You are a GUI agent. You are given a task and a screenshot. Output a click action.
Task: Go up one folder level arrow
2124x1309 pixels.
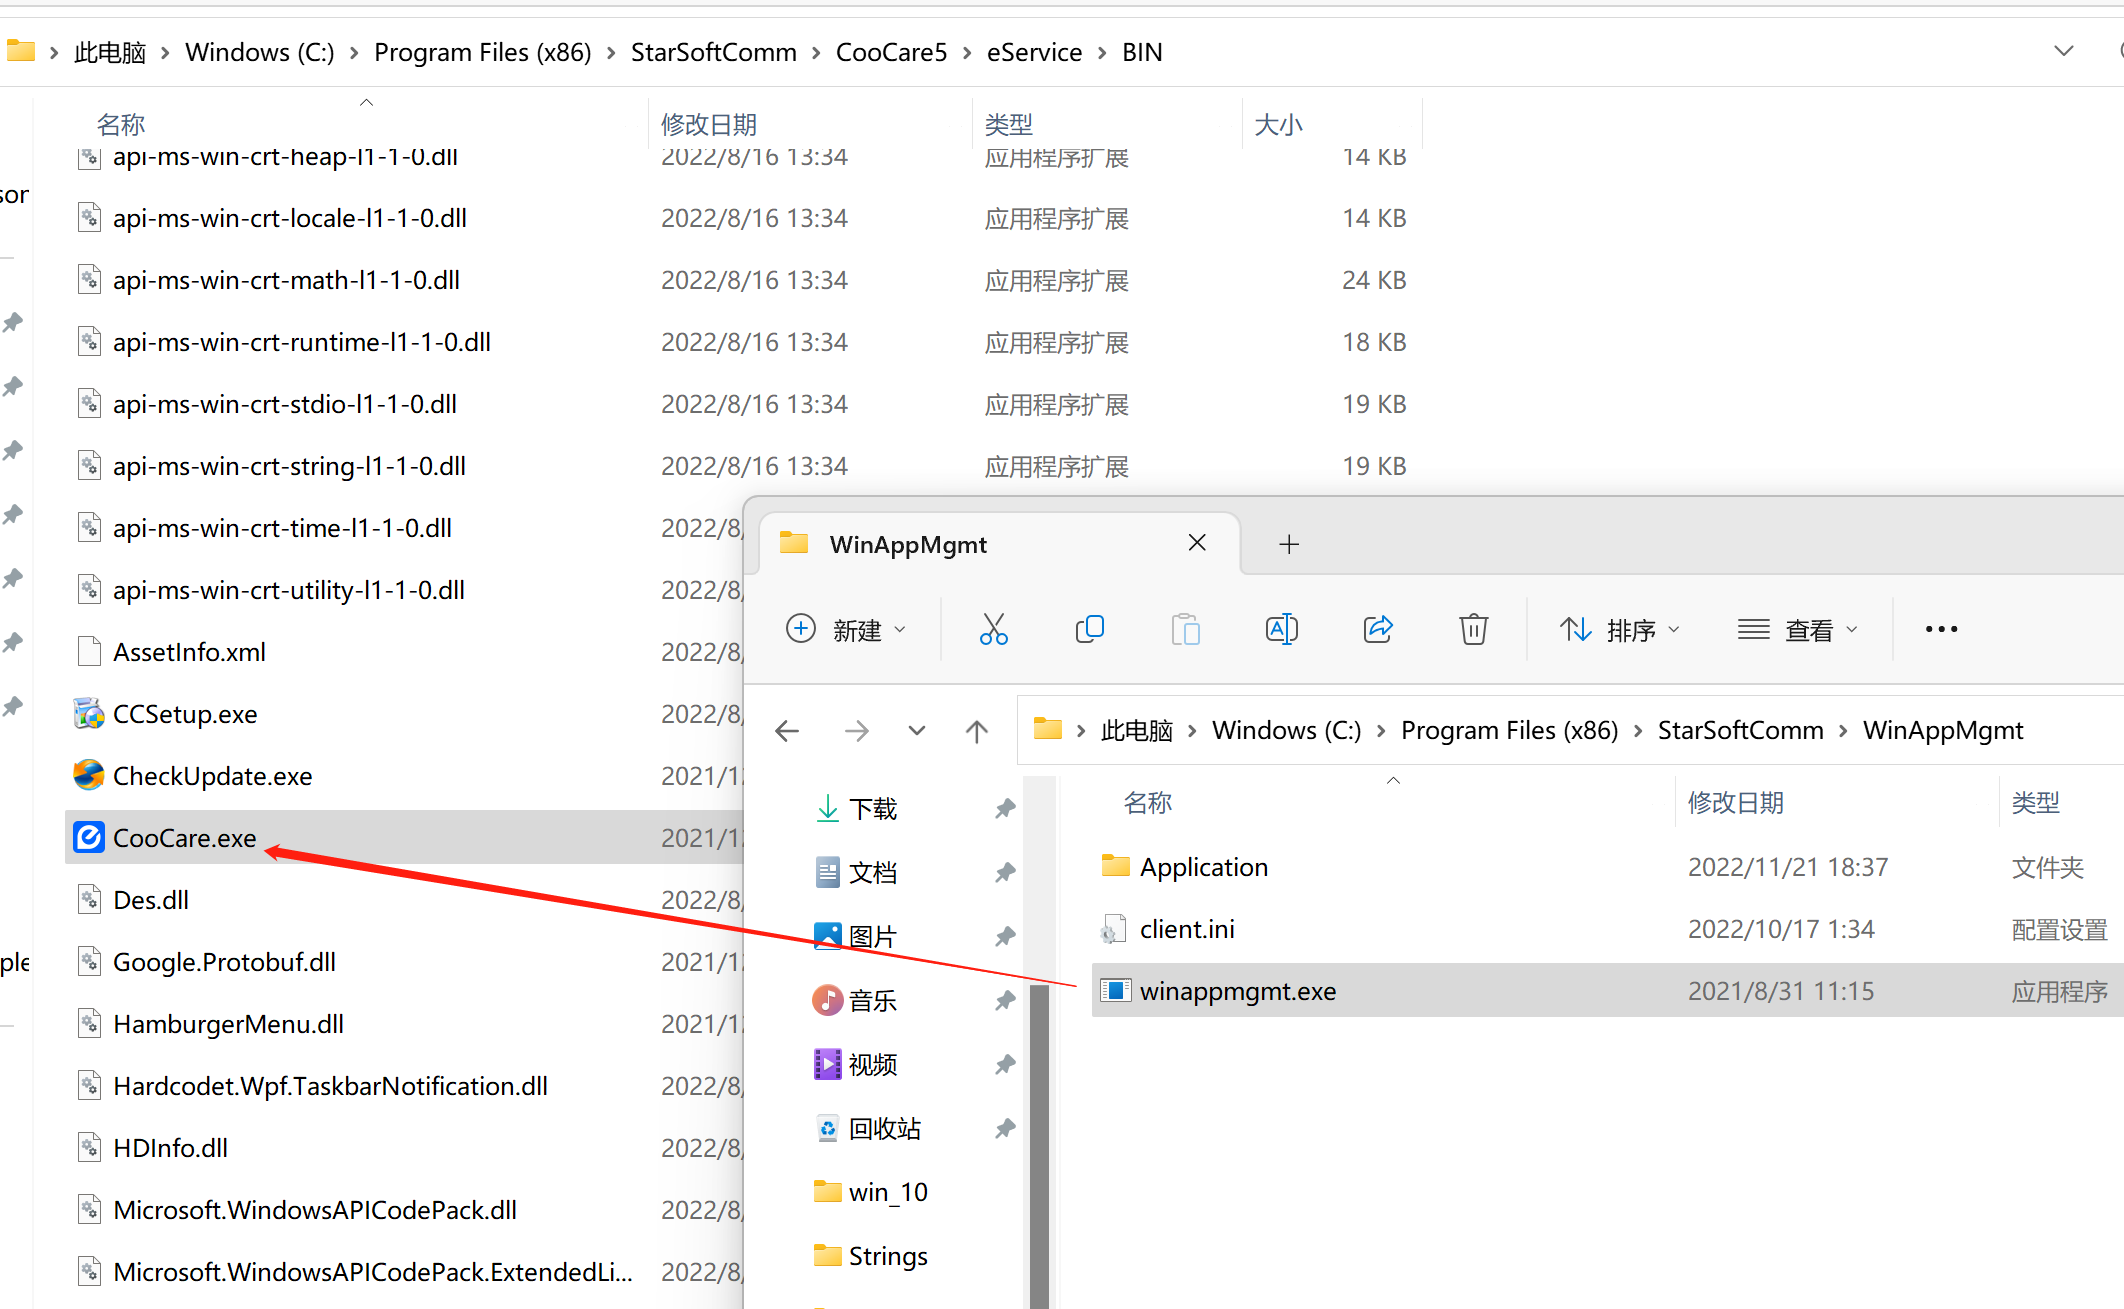tap(977, 731)
